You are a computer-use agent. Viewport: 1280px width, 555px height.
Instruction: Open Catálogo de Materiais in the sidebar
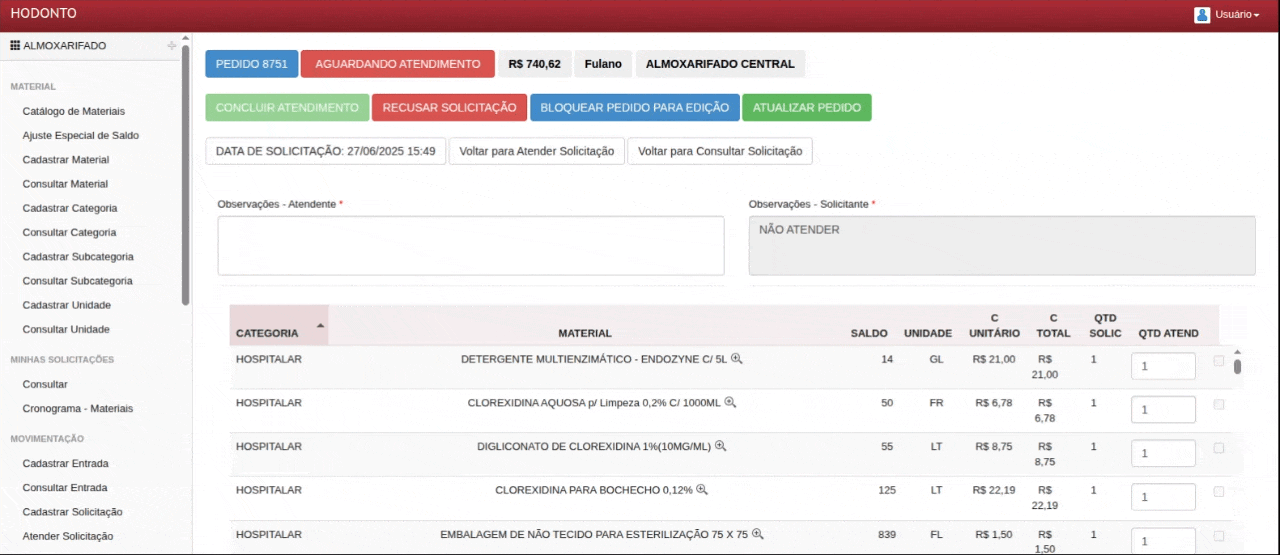click(73, 111)
